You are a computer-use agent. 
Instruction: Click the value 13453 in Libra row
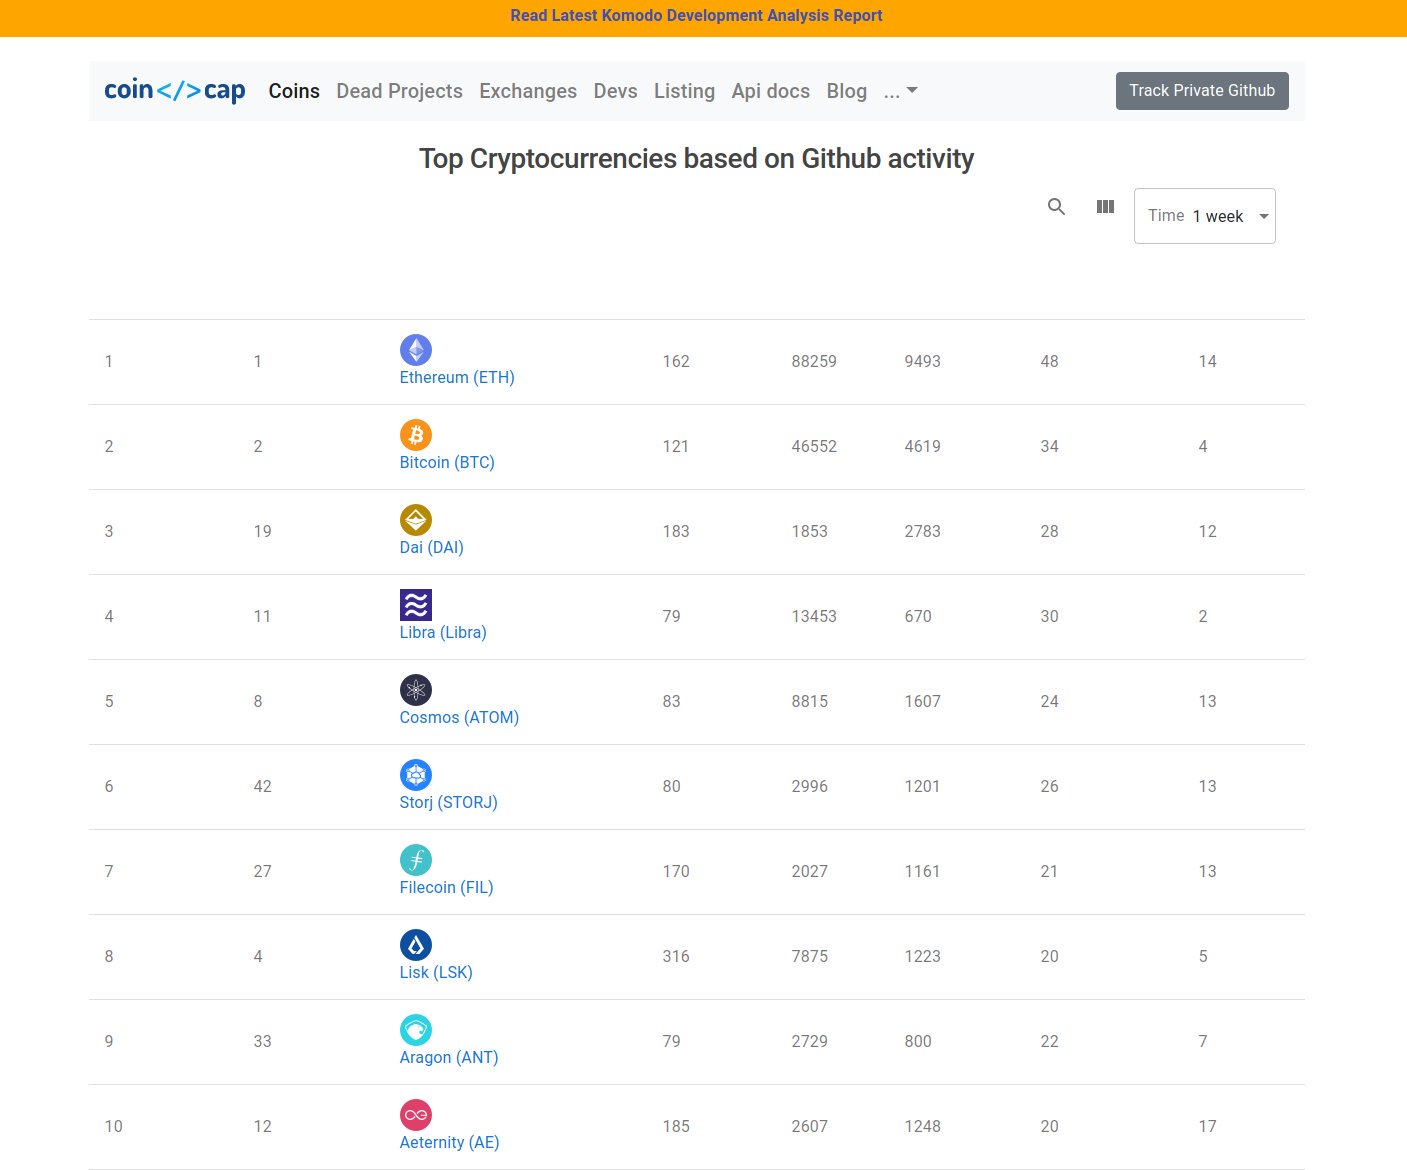[x=814, y=617]
